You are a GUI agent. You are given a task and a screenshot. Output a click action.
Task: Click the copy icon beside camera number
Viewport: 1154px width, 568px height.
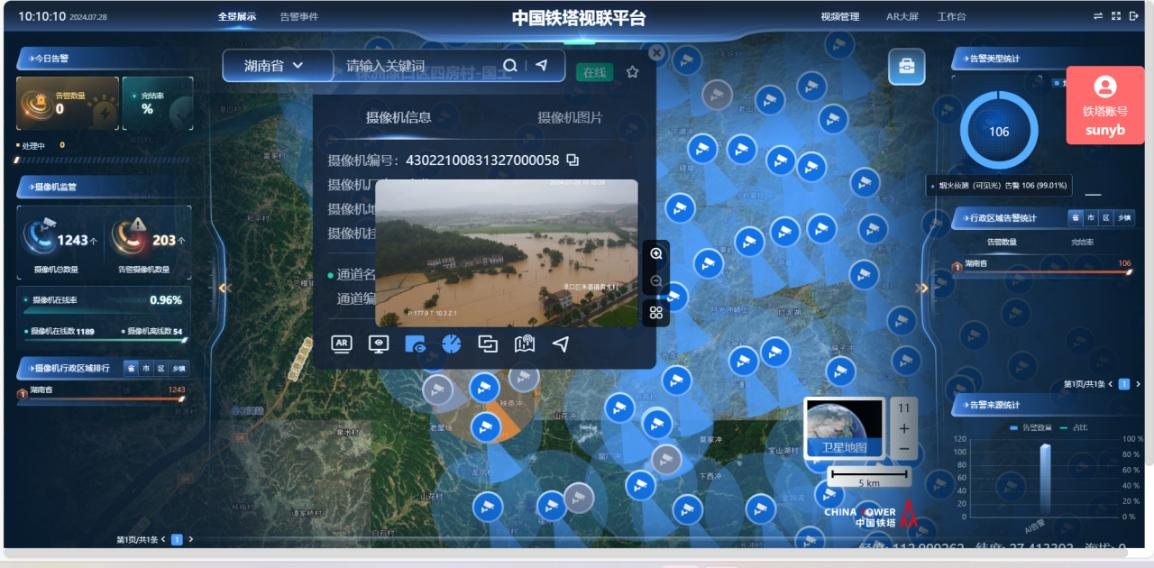click(x=573, y=160)
